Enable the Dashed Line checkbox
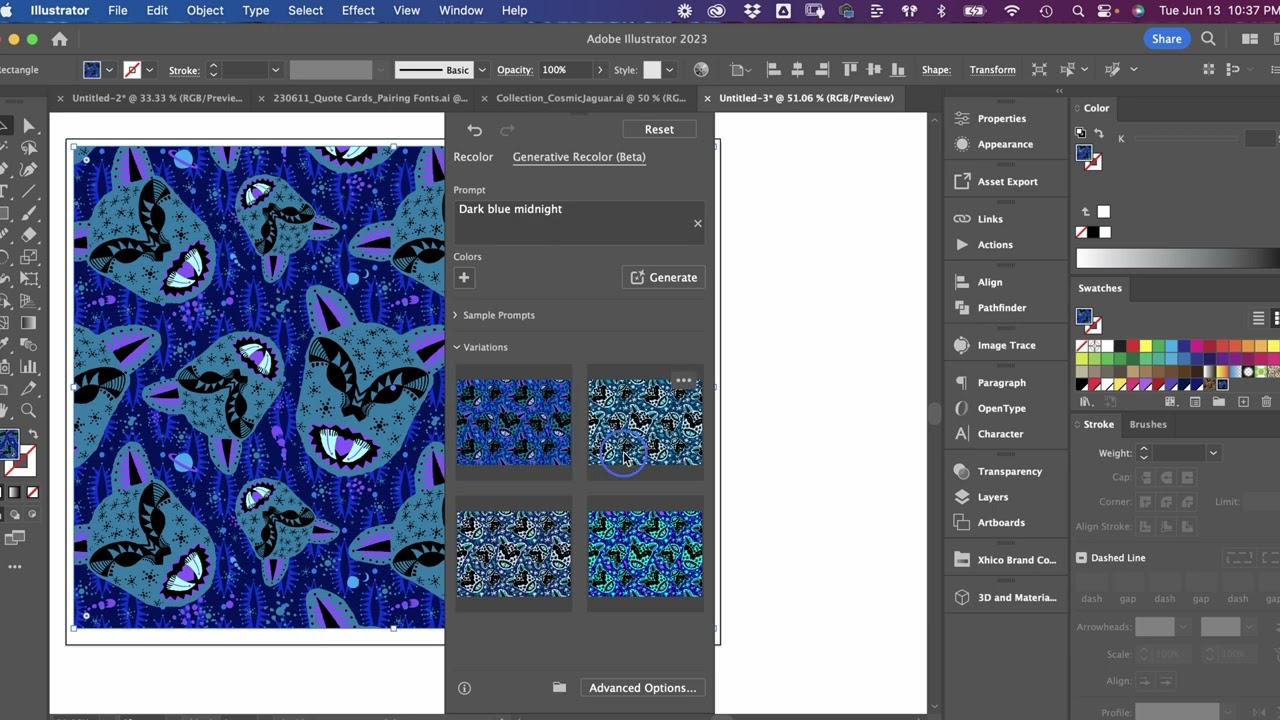This screenshot has height=720, width=1280. [1081, 558]
